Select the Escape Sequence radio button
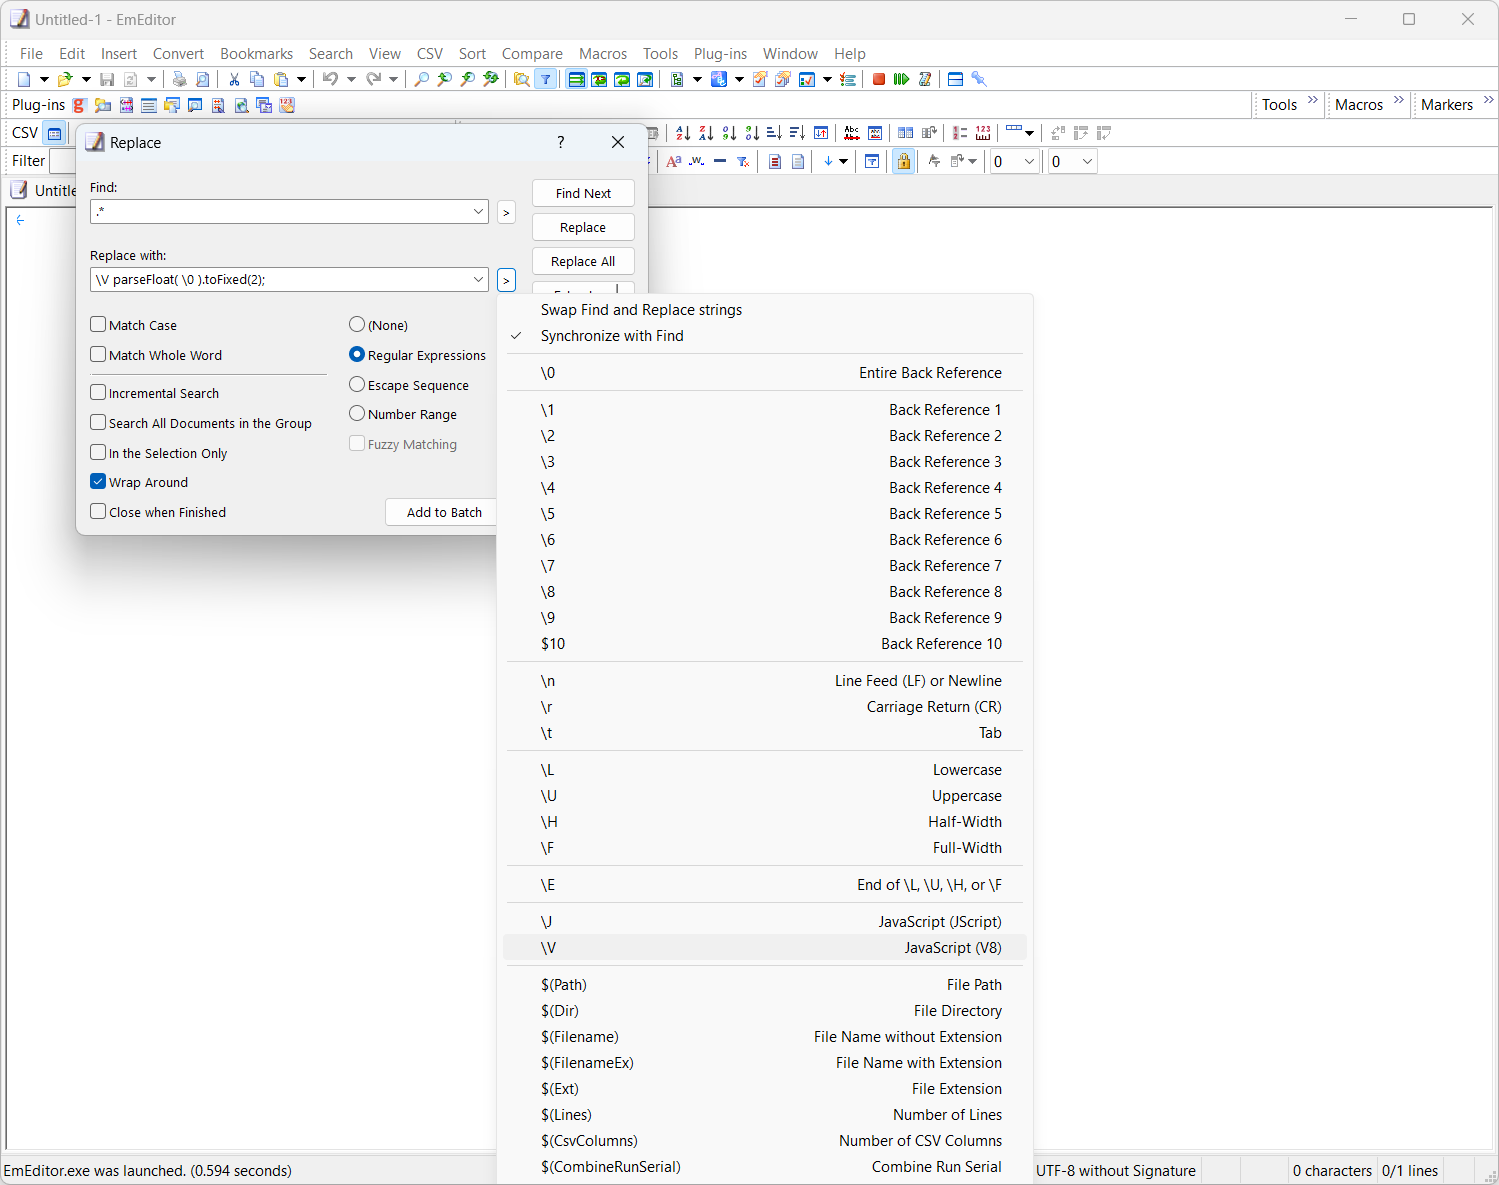 (x=357, y=384)
